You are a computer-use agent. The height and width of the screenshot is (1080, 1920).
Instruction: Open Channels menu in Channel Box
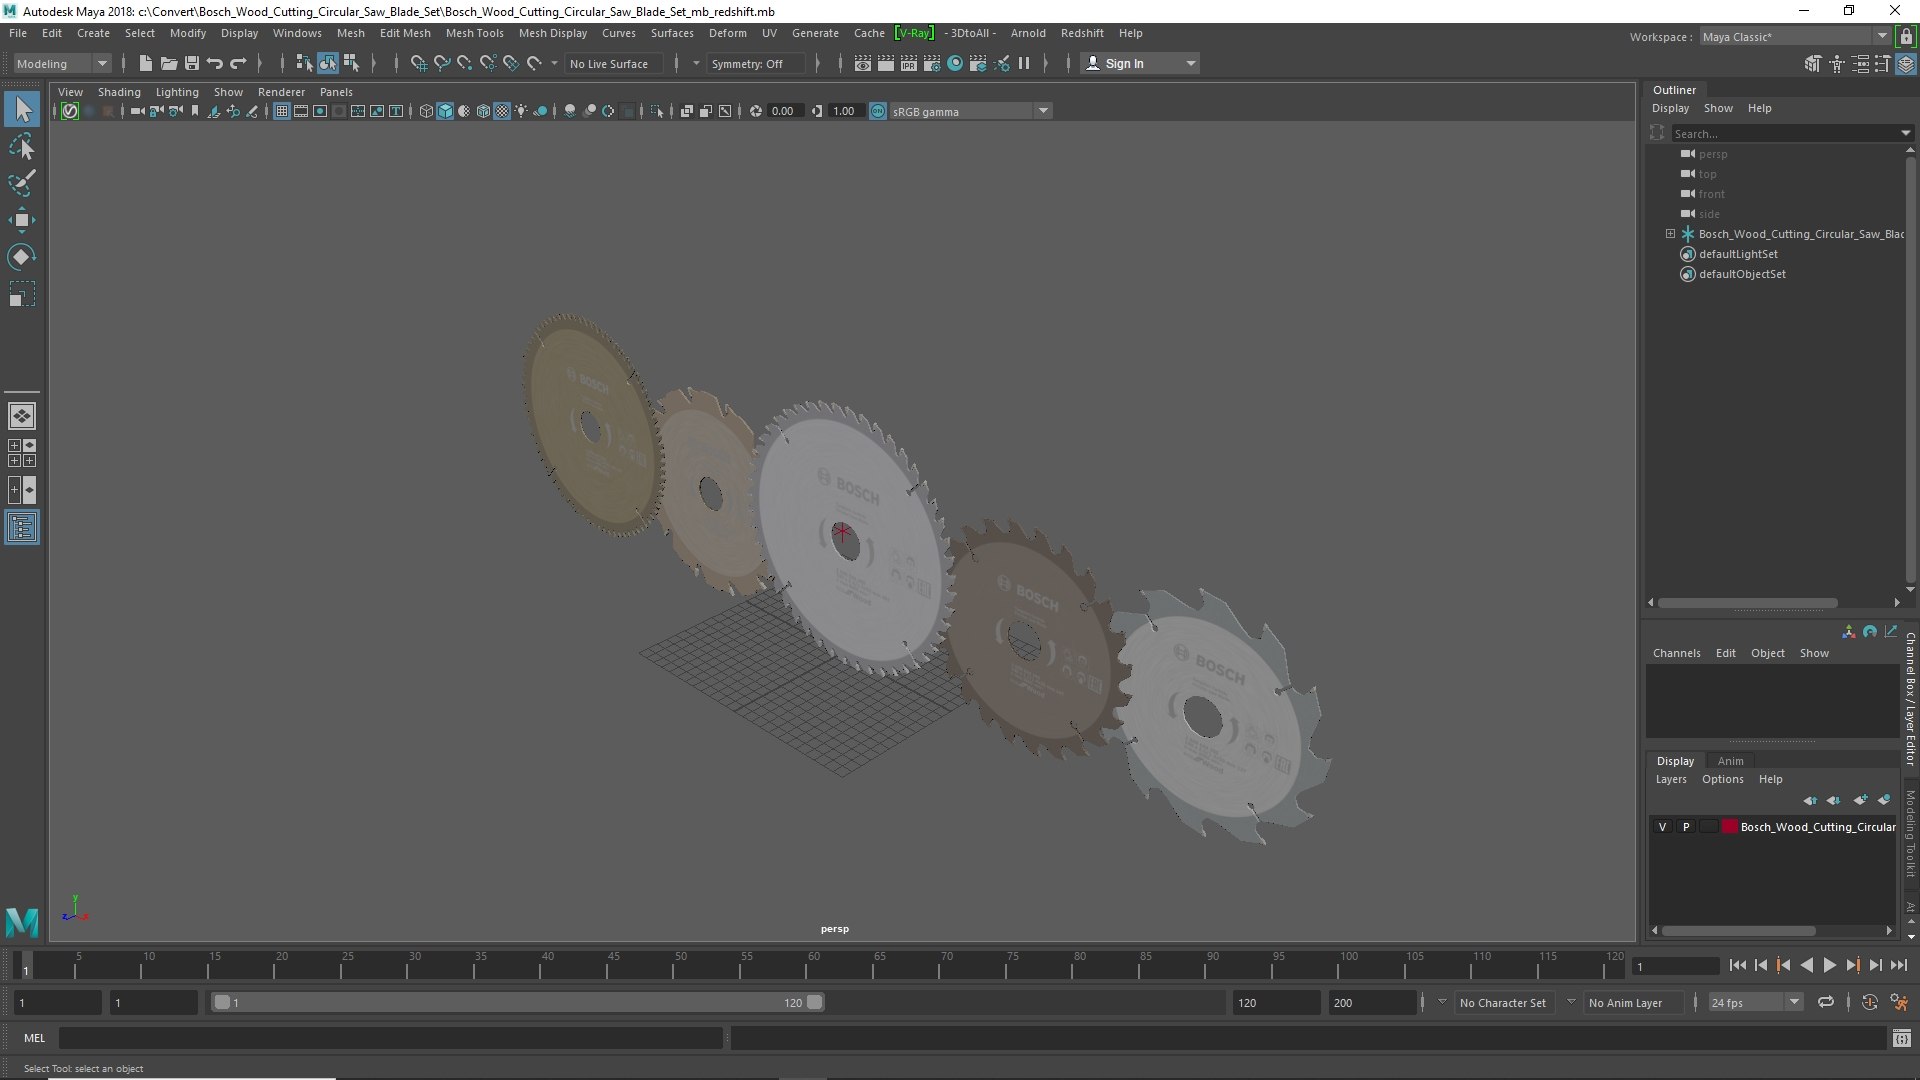tap(1676, 653)
